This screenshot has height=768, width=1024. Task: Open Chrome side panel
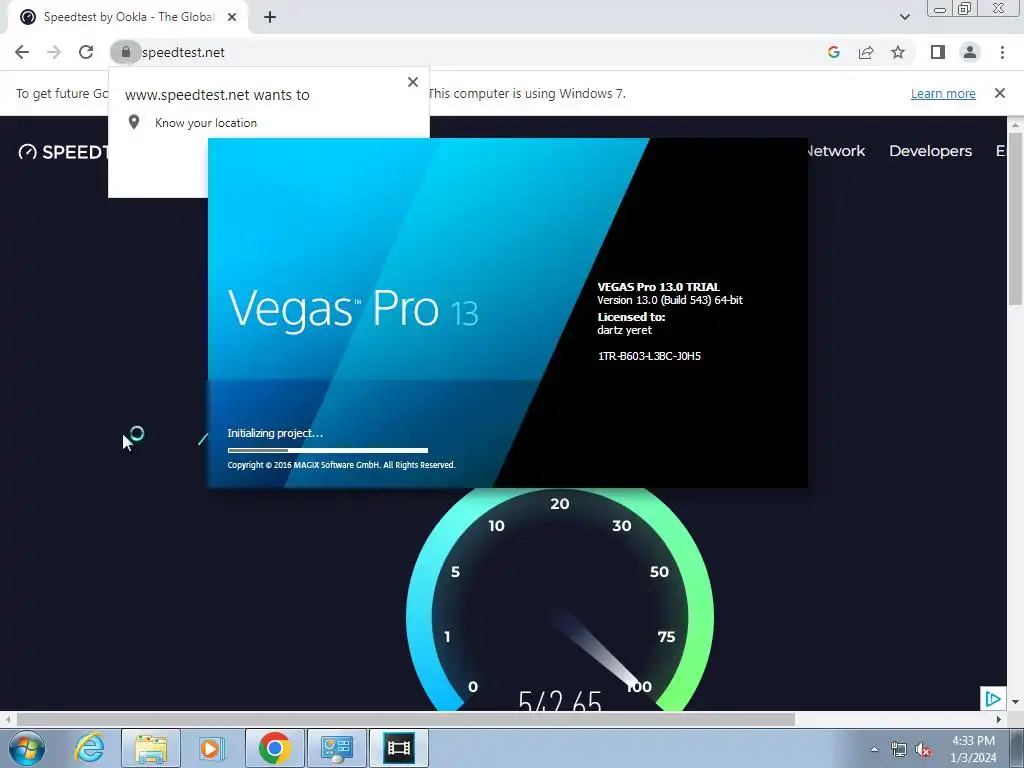938,52
